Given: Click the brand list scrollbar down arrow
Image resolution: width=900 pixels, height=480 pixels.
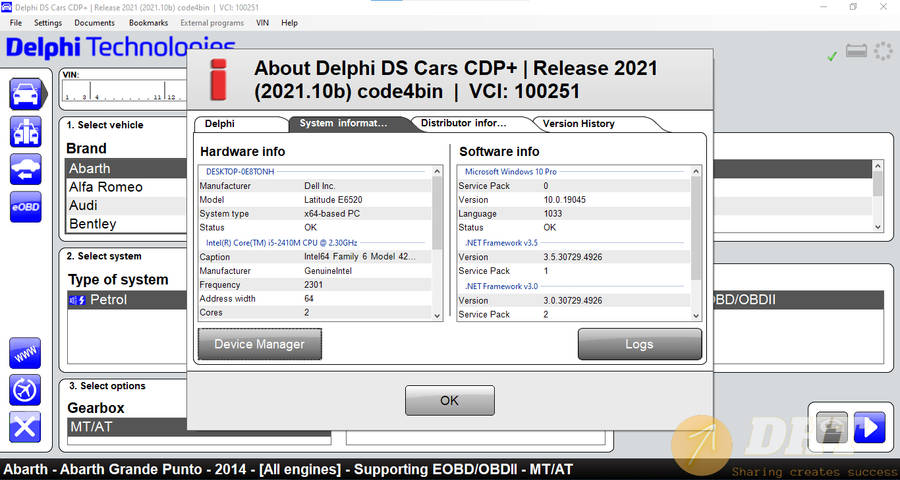Looking at the screenshot, I should pos(878,227).
